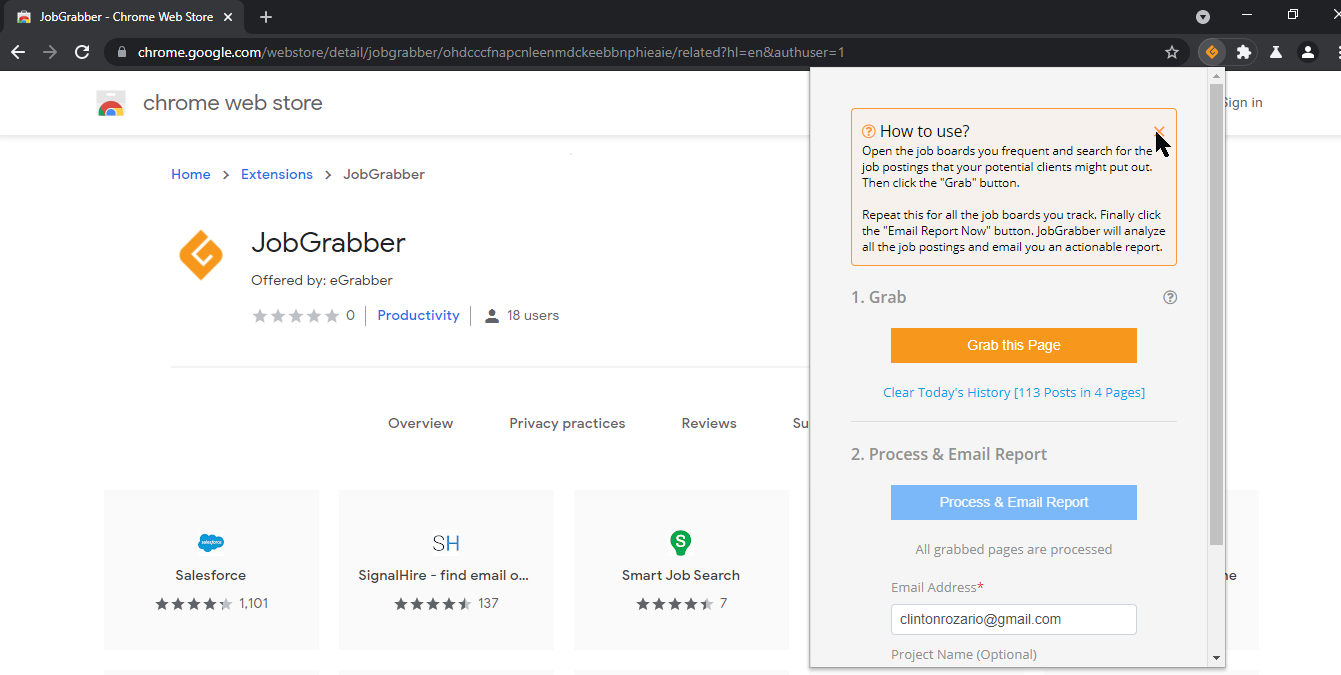The height and width of the screenshot is (675, 1341).
Task: Switch to the Reviews tab
Action: 709,423
